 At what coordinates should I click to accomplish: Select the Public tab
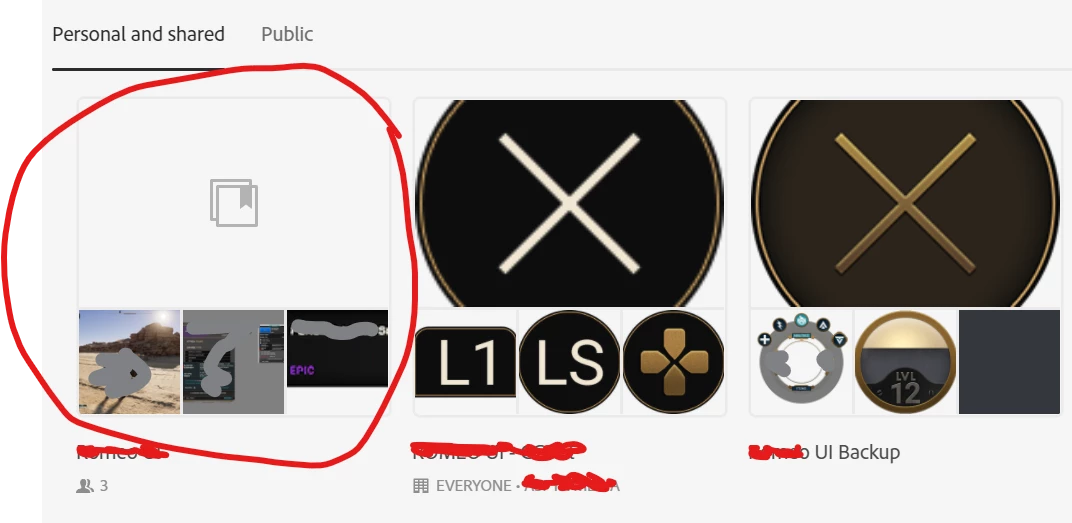click(x=287, y=34)
